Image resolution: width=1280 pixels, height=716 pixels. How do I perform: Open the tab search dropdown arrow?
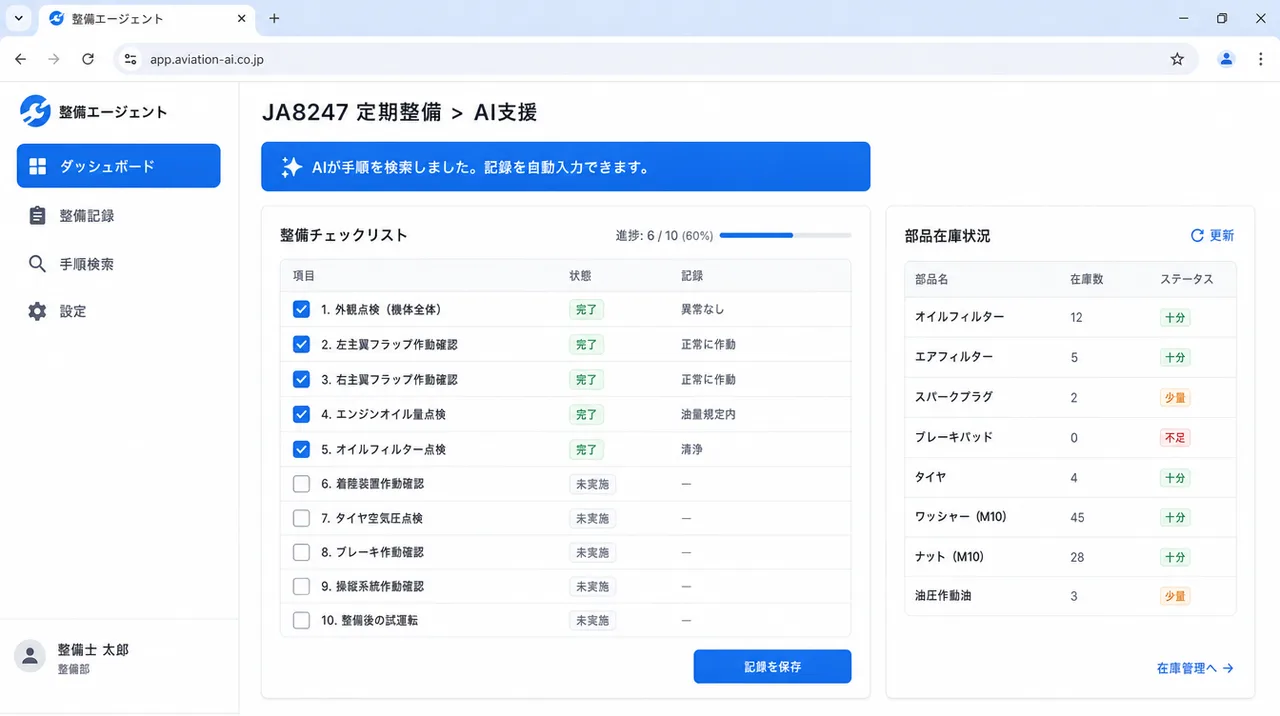(x=18, y=18)
